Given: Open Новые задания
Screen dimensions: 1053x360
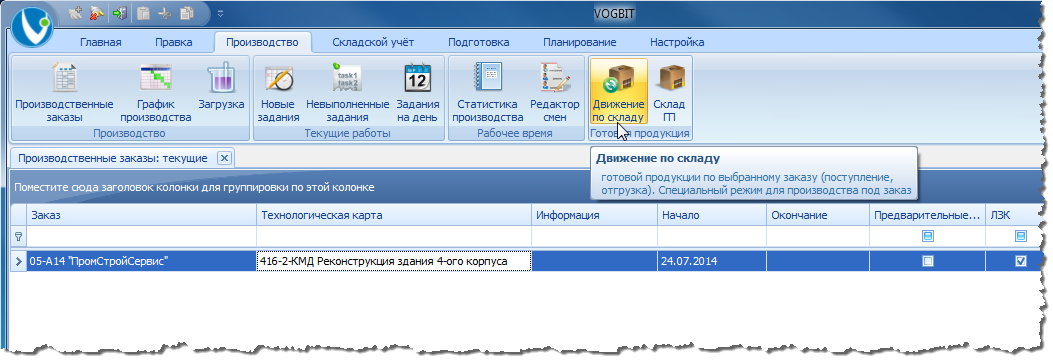Looking at the screenshot, I should [279, 92].
